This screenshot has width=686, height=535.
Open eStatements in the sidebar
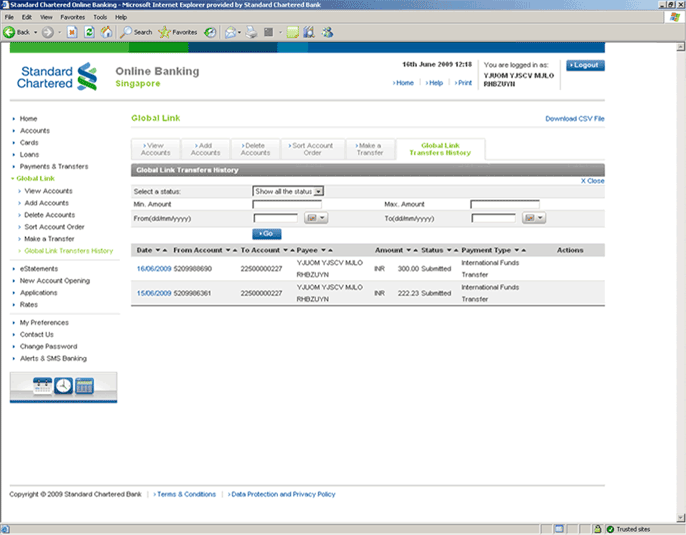[x=39, y=269]
